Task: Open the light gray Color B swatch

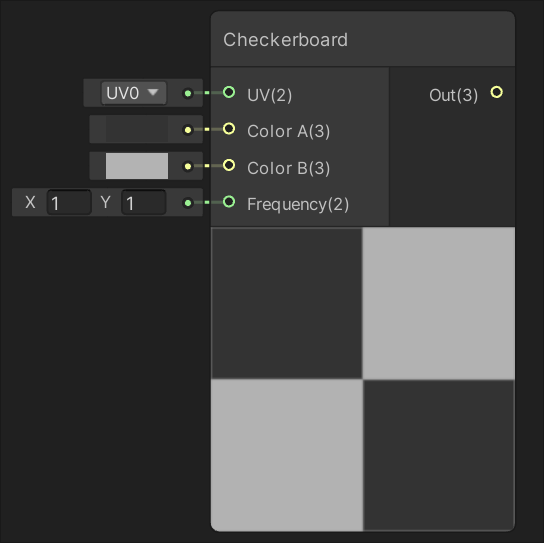Action: click(137, 166)
